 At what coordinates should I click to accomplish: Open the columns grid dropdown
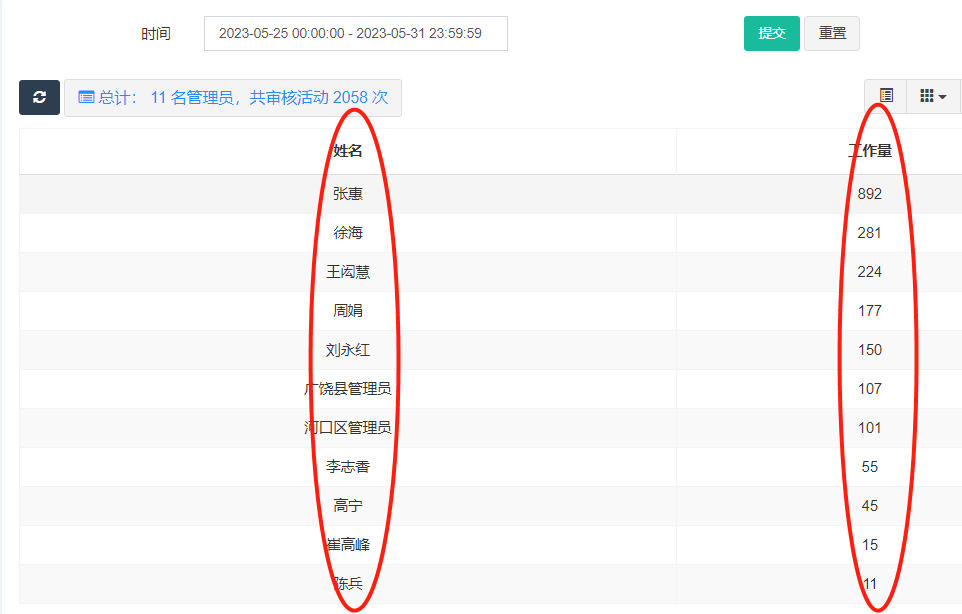[933, 96]
